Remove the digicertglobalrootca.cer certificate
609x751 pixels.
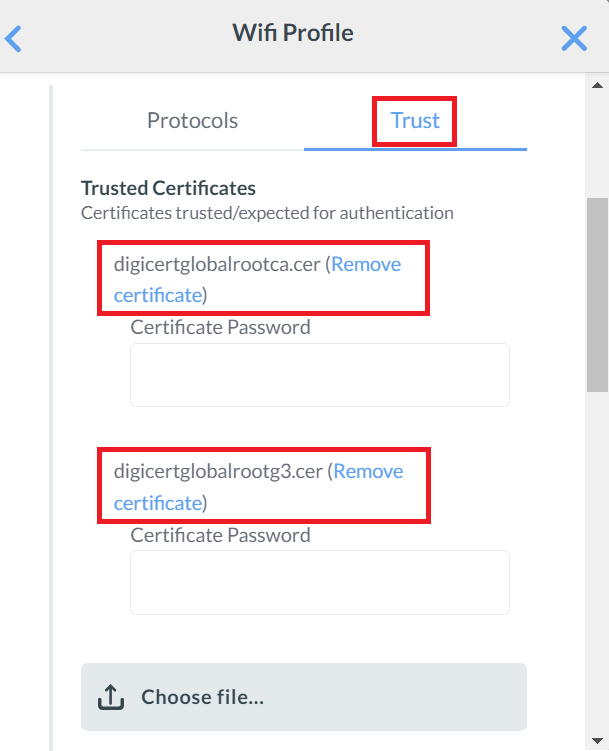pyautogui.click(x=366, y=265)
